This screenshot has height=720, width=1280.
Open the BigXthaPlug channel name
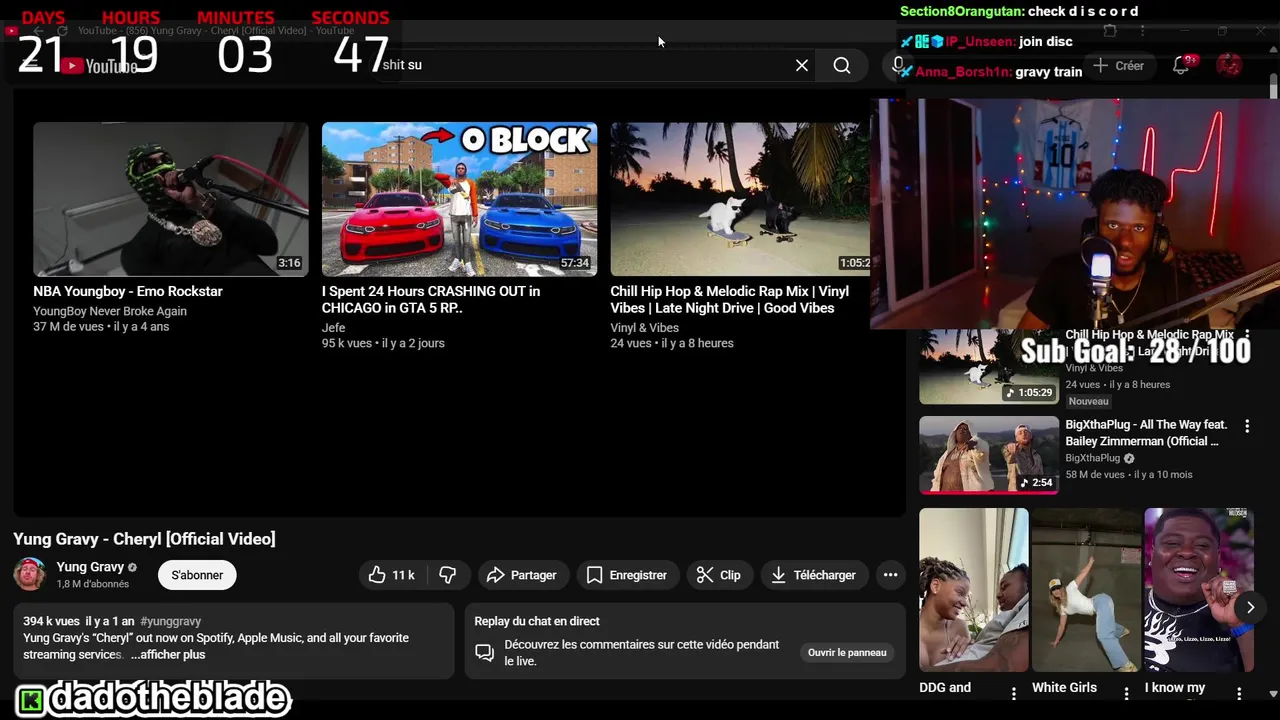1092,458
